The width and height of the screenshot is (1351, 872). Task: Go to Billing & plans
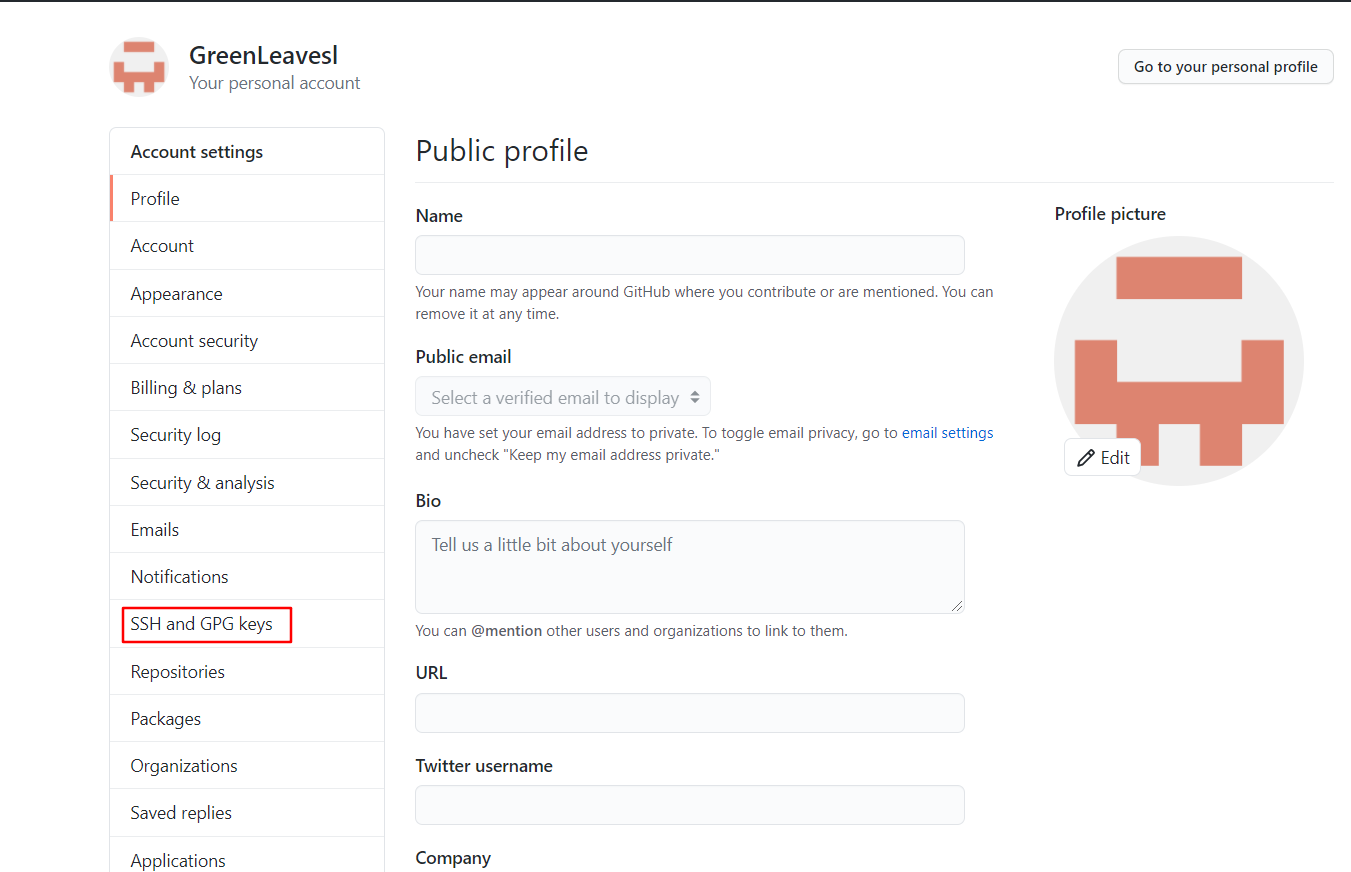(x=247, y=387)
